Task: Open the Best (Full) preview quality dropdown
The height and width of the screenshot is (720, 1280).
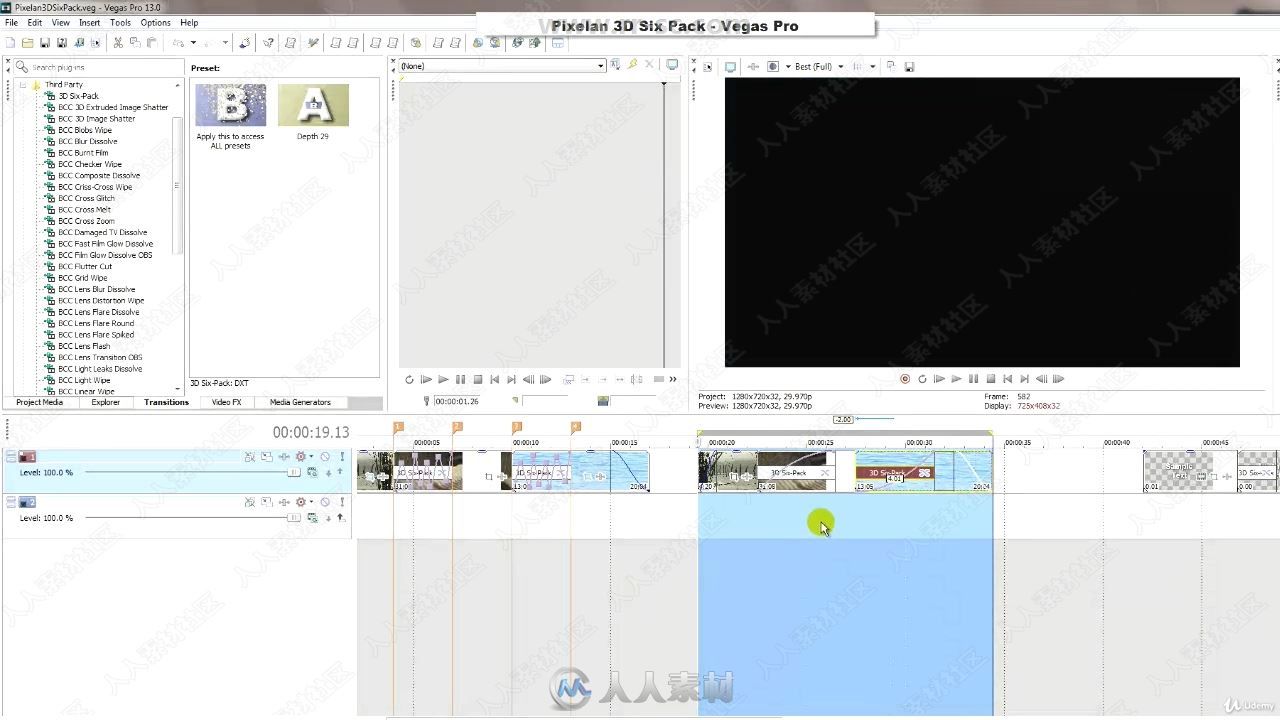Action: pyautogui.click(x=840, y=67)
